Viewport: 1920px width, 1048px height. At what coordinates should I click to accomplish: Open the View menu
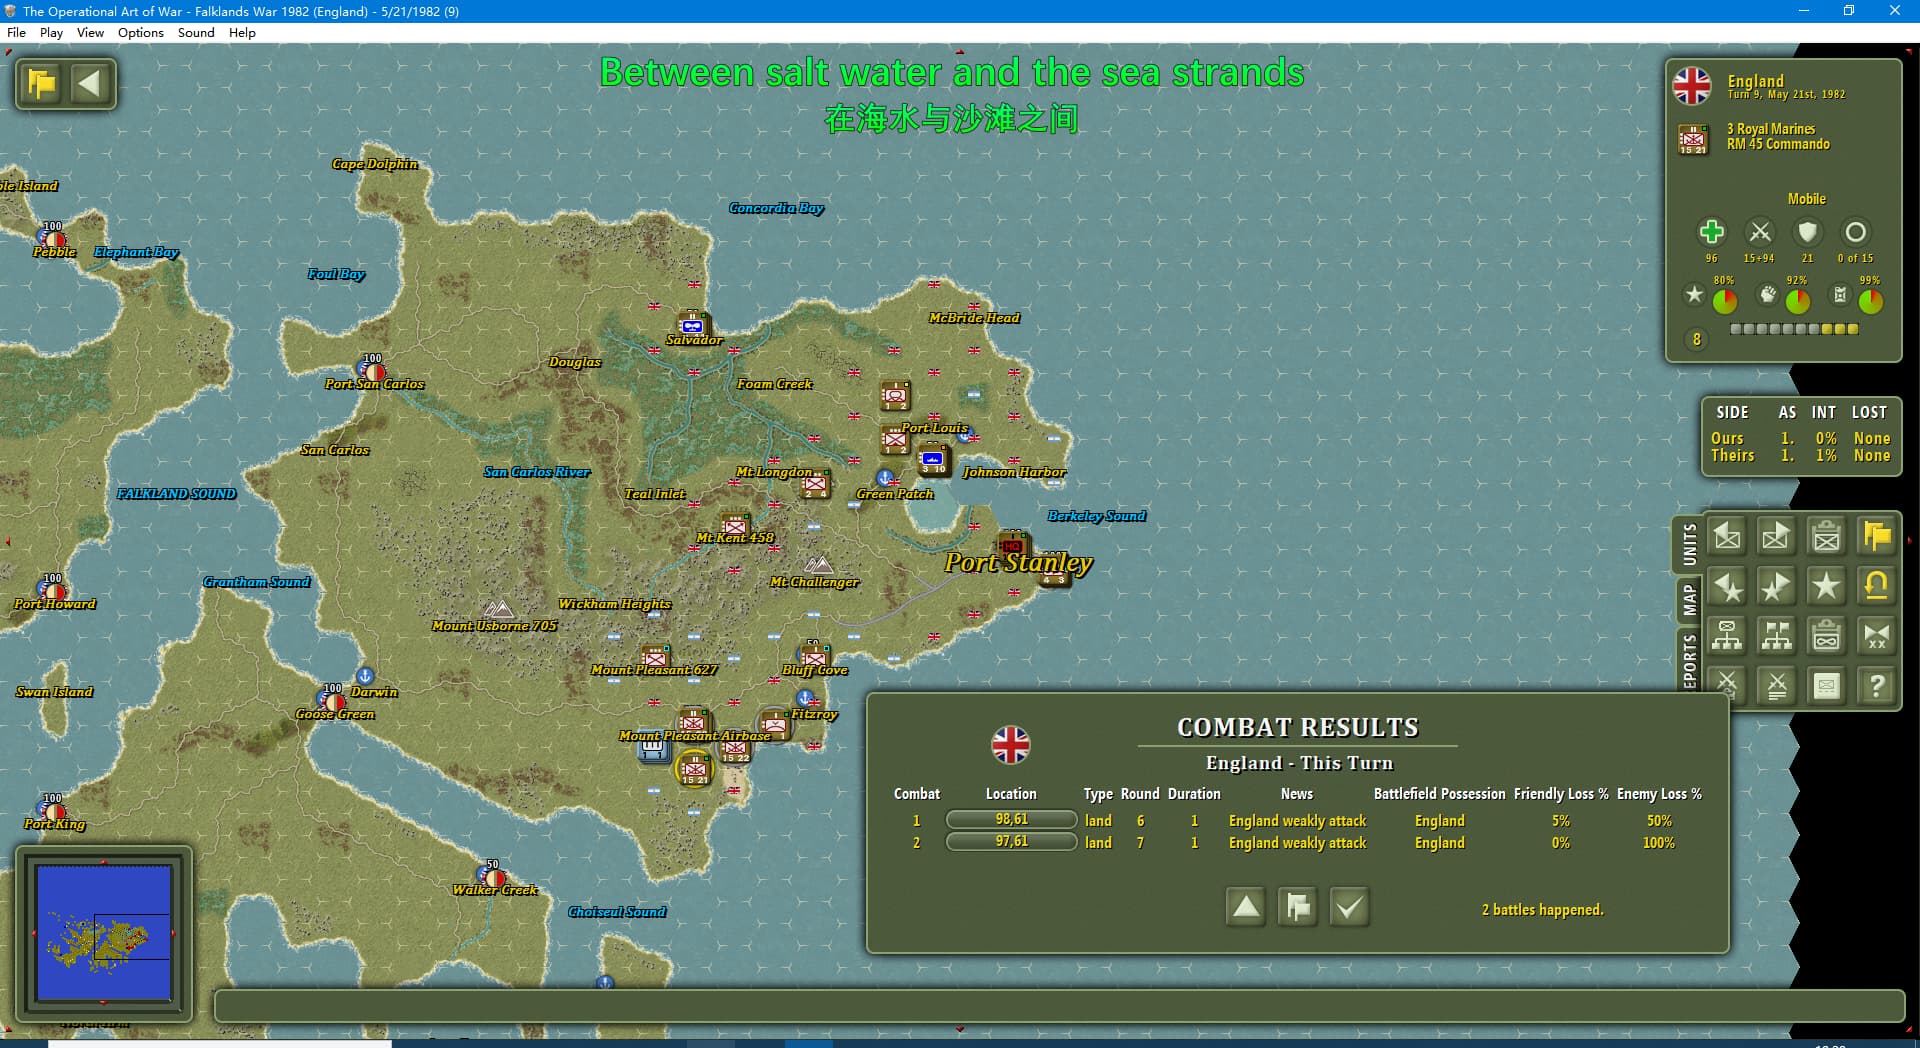click(90, 32)
